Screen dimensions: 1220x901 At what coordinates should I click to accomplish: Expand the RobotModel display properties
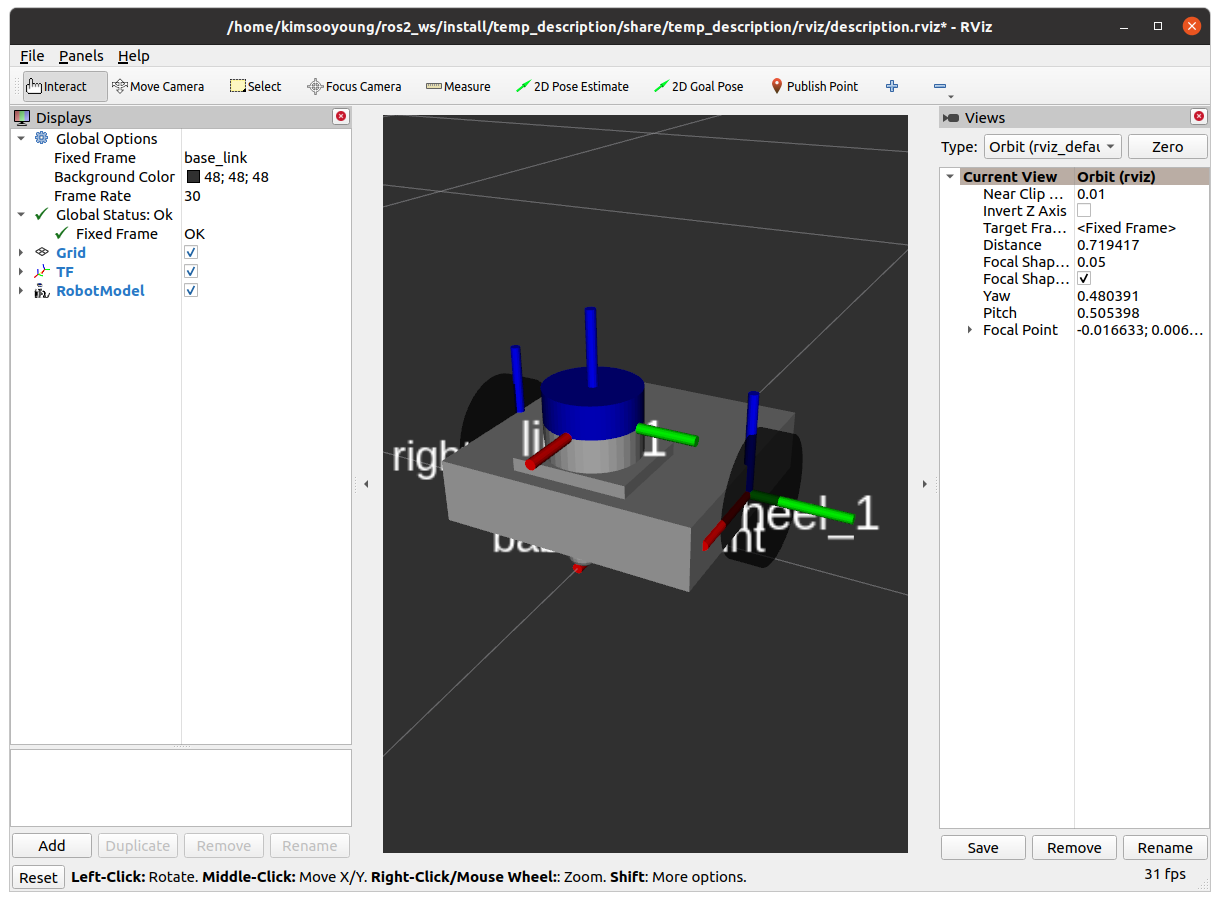click(x=21, y=291)
